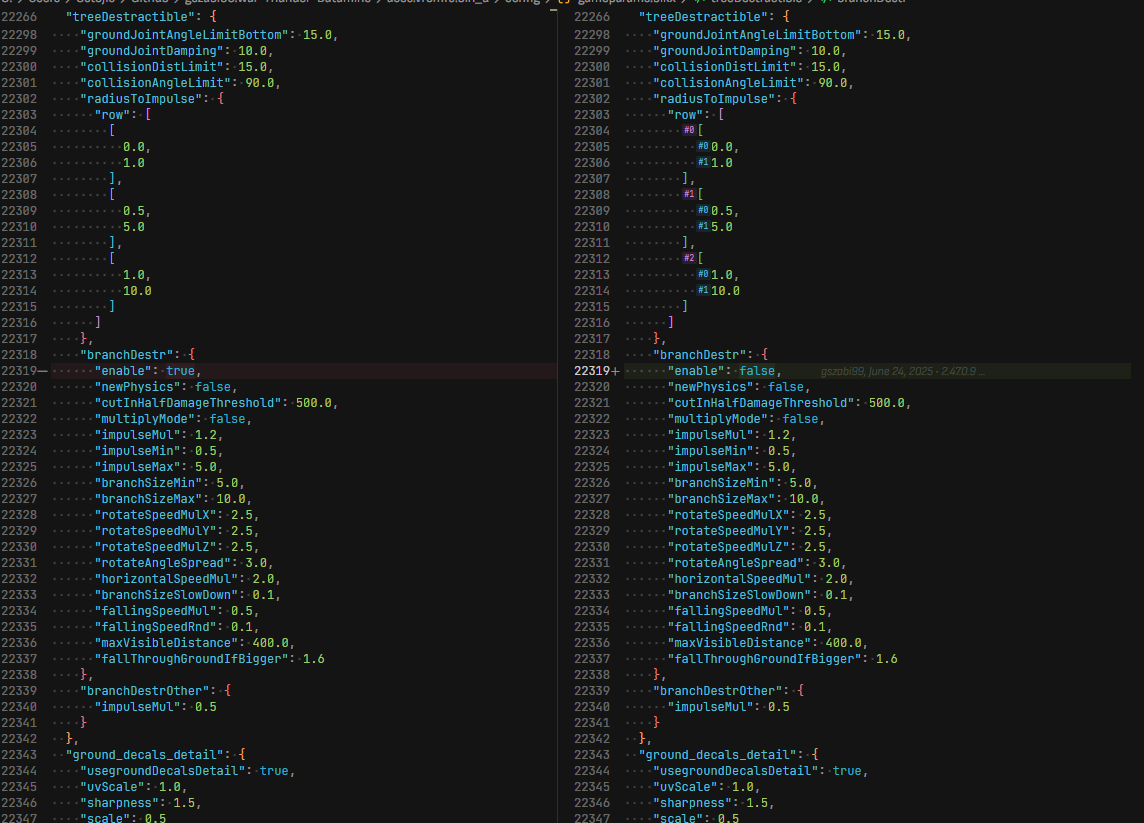Click "fallingSpeedRnd" in the right pane
The width and height of the screenshot is (1144, 823).
(728, 627)
